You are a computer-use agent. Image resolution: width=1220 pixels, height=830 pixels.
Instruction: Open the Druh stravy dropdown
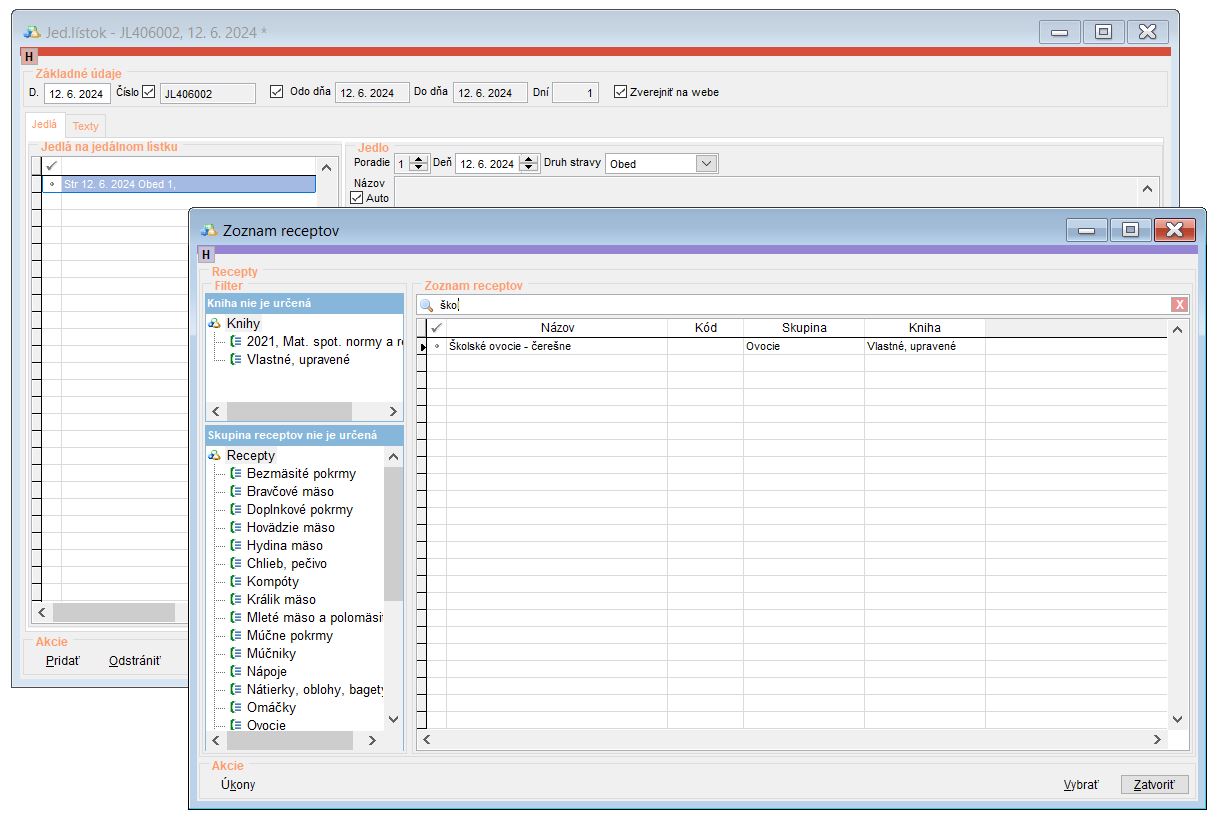click(x=706, y=164)
